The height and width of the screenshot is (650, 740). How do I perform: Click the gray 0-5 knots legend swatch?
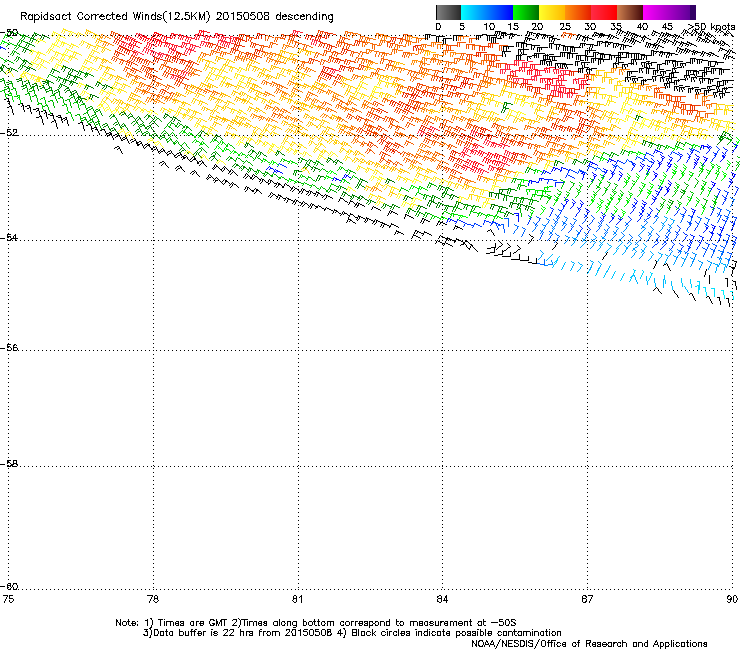click(x=448, y=12)
